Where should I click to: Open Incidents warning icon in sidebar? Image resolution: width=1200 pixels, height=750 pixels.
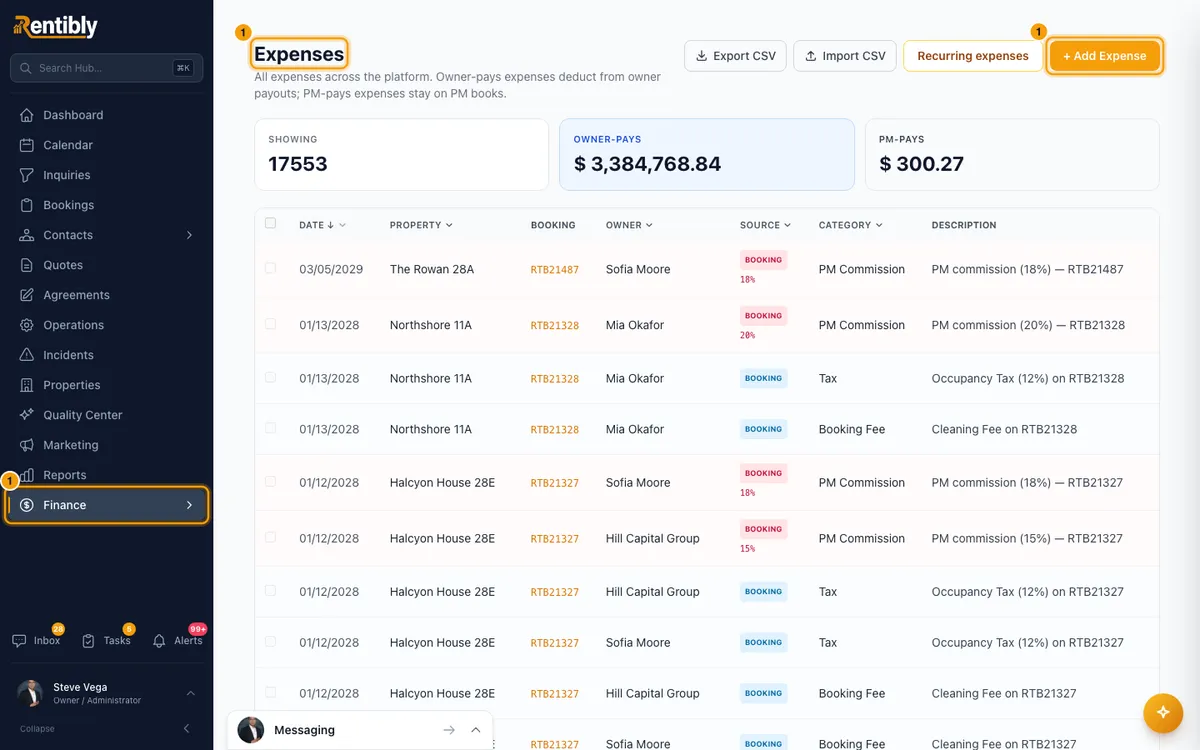click(x=27, y=355)
